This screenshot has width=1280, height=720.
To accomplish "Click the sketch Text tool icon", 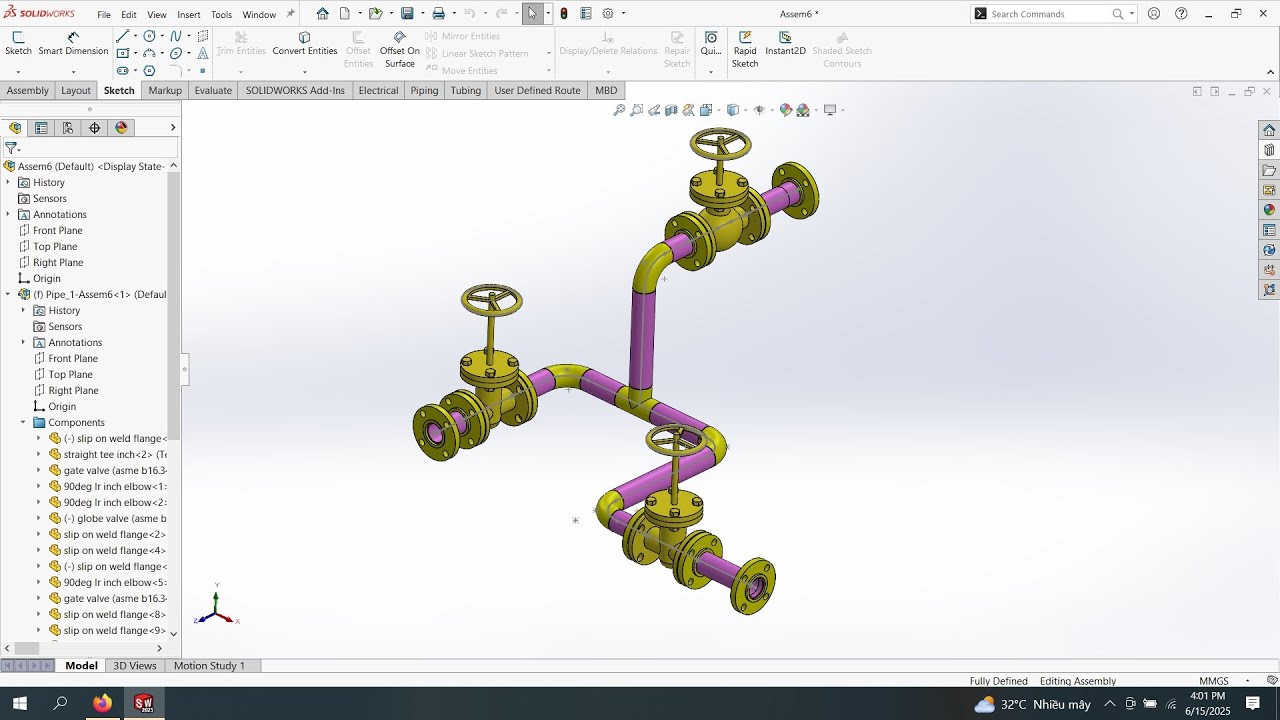I will [203, 53].
